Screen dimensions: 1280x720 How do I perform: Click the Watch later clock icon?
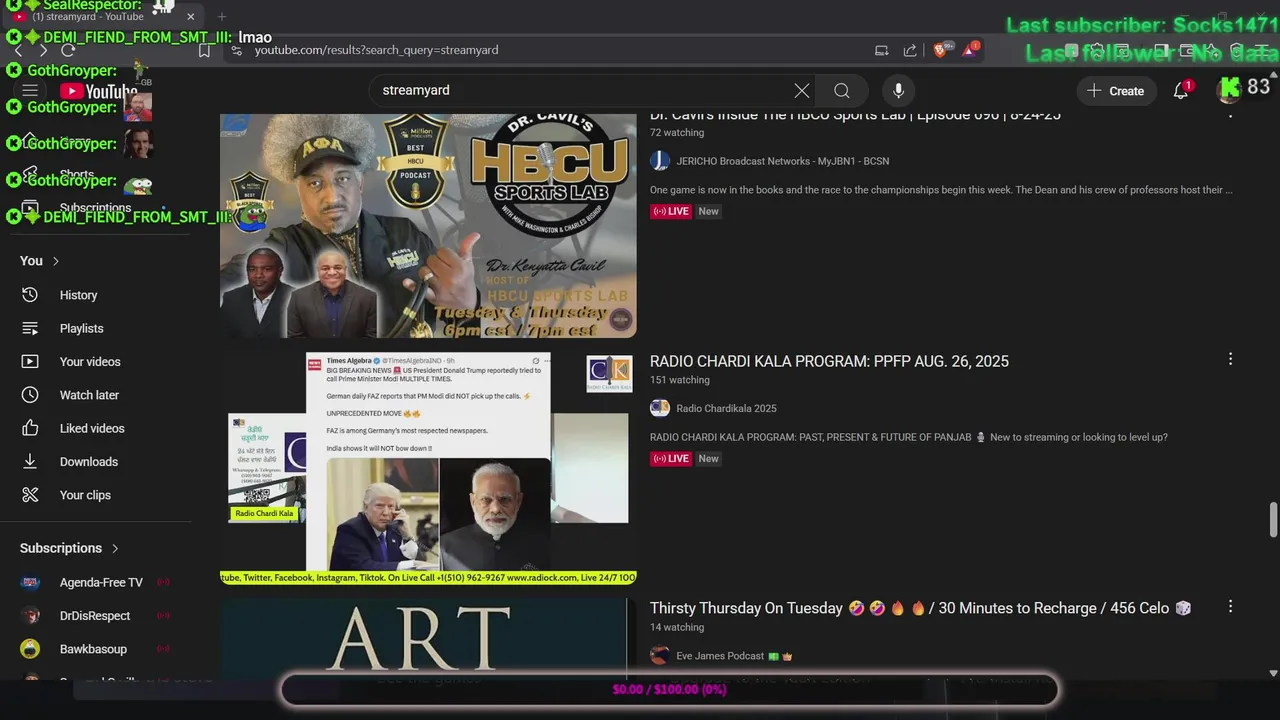tap(30, 395)
